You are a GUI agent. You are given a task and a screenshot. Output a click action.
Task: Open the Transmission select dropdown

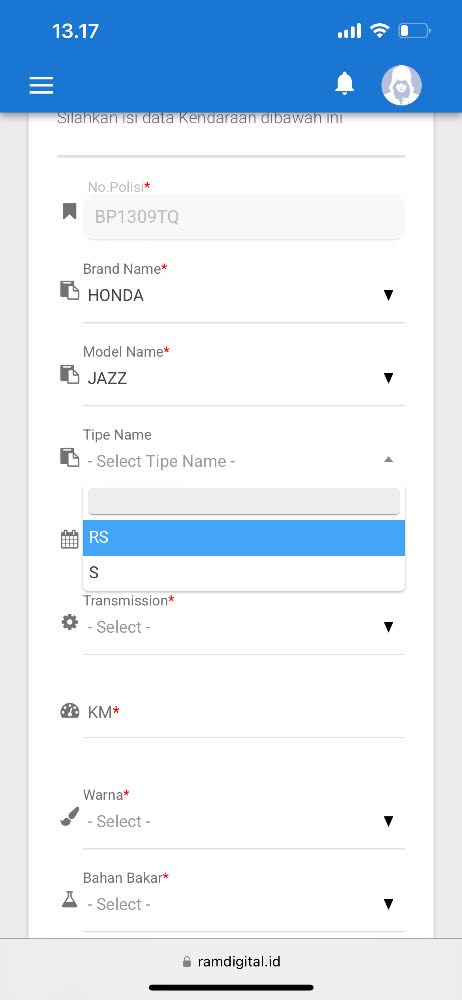point(244,627)
